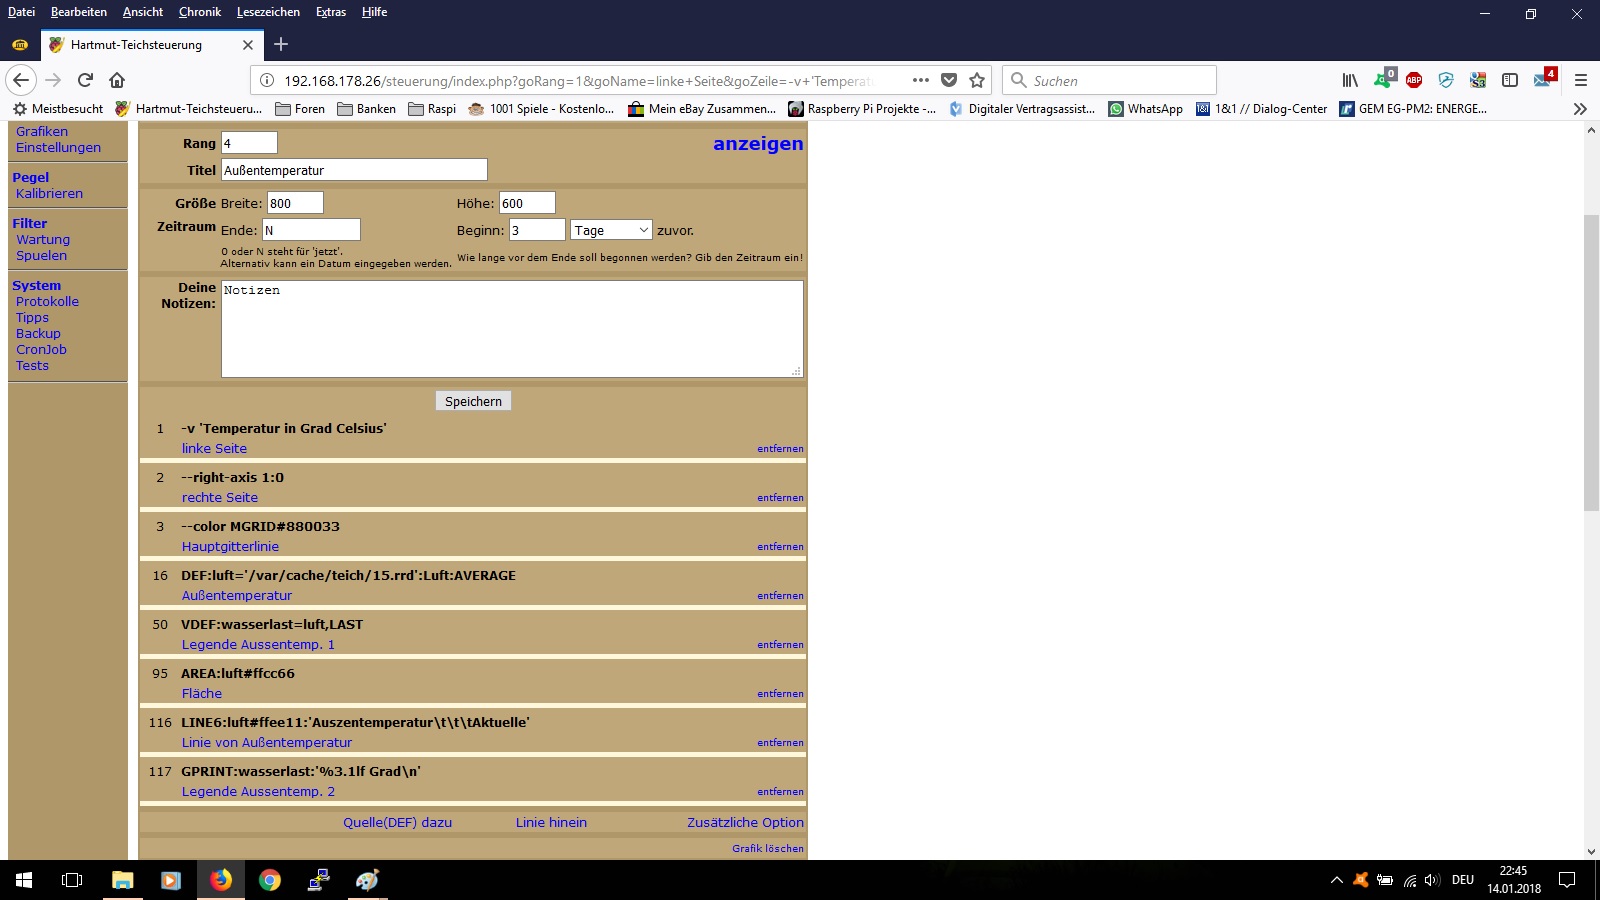Open the Extras menu

point(330,12)
